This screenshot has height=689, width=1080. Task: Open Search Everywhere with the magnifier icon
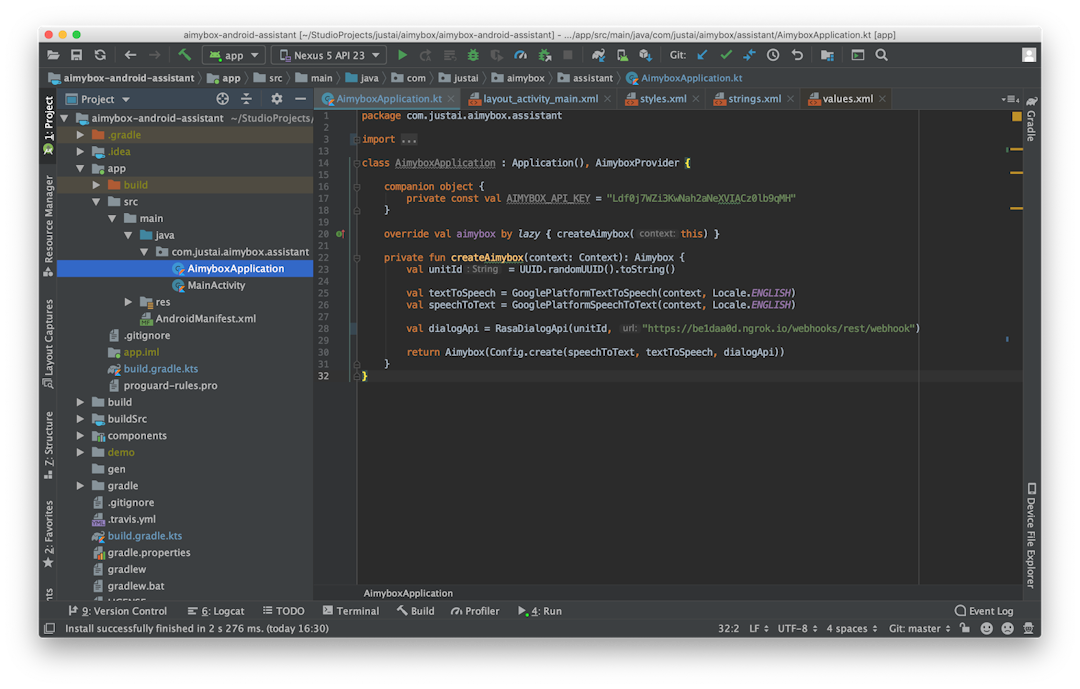click(881, 55)
